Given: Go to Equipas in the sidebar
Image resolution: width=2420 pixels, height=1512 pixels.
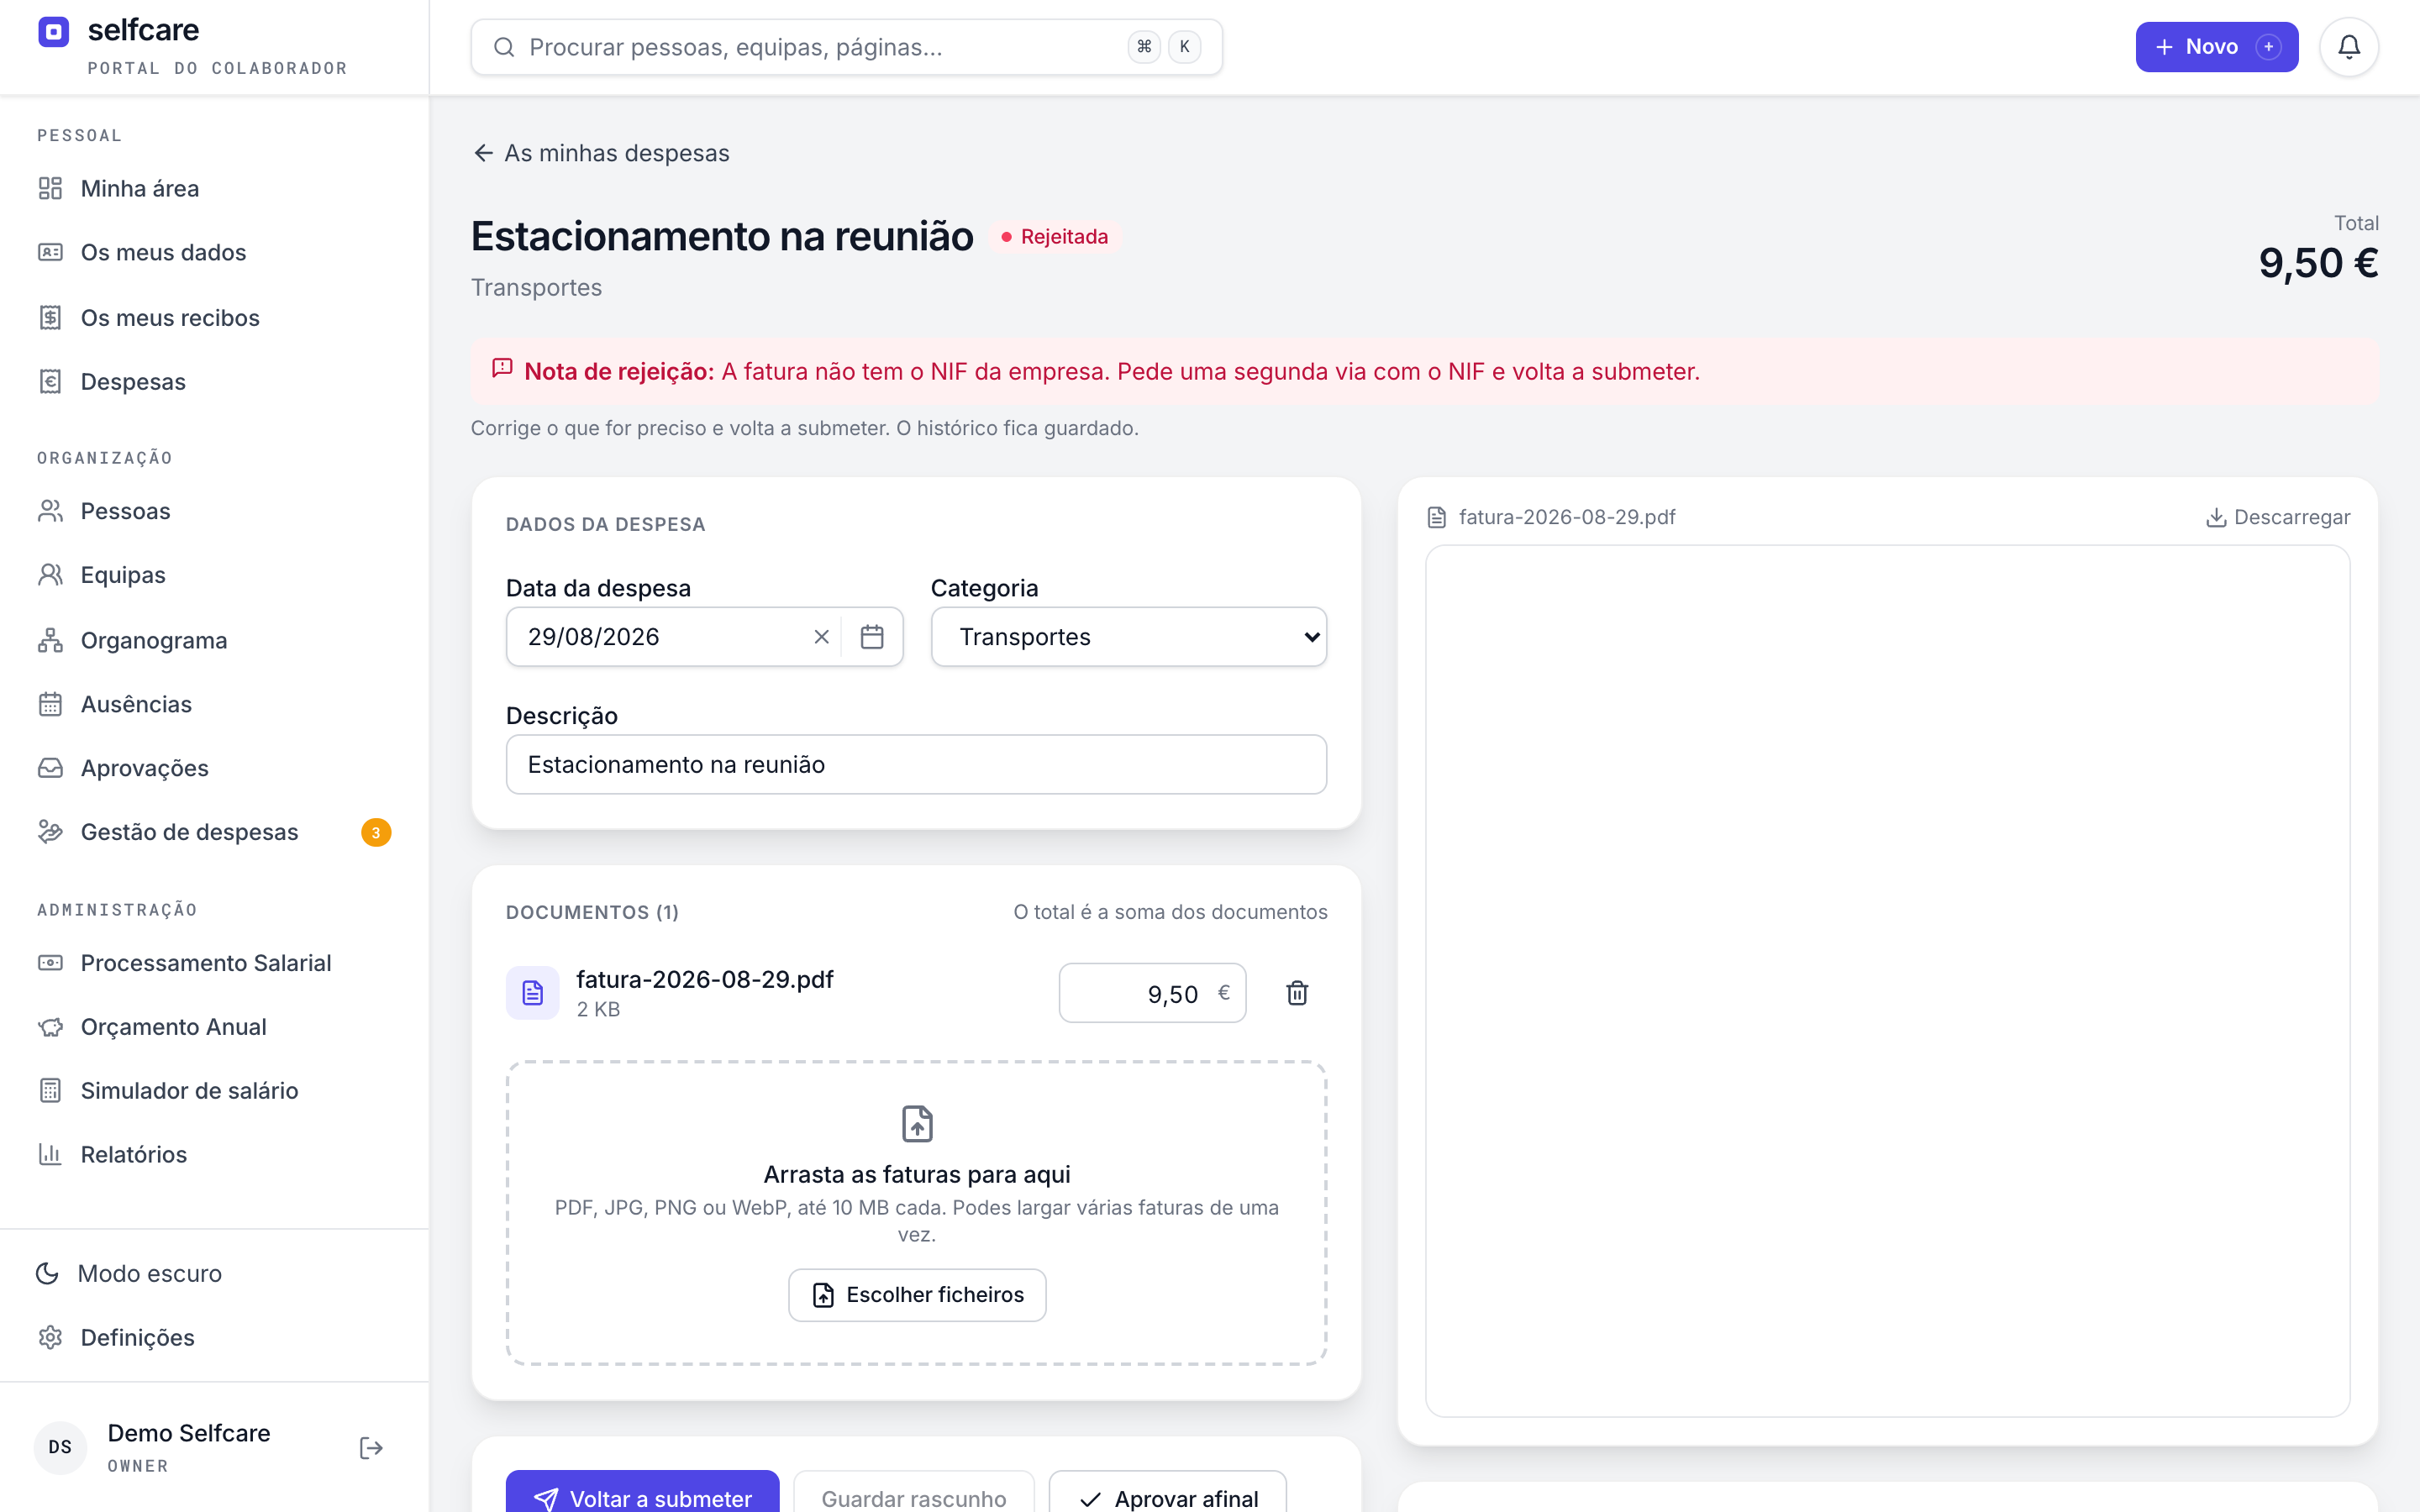Looking at the screenshot, I should point(214,575).
